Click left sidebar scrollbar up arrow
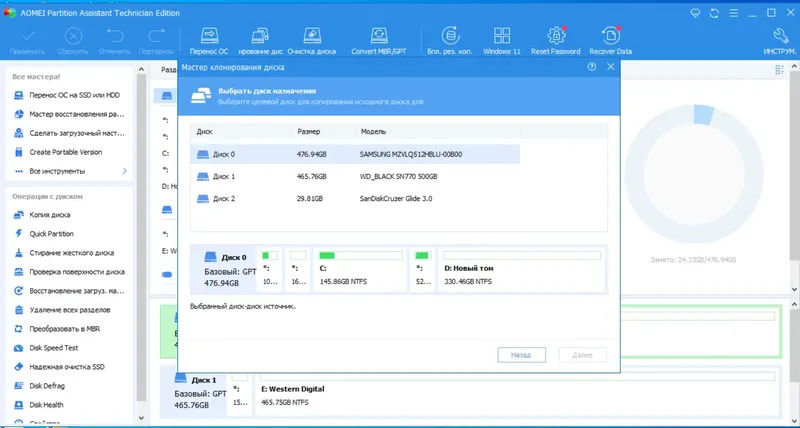The height and width of the screenshot is (428, 800). pos(141,69)
